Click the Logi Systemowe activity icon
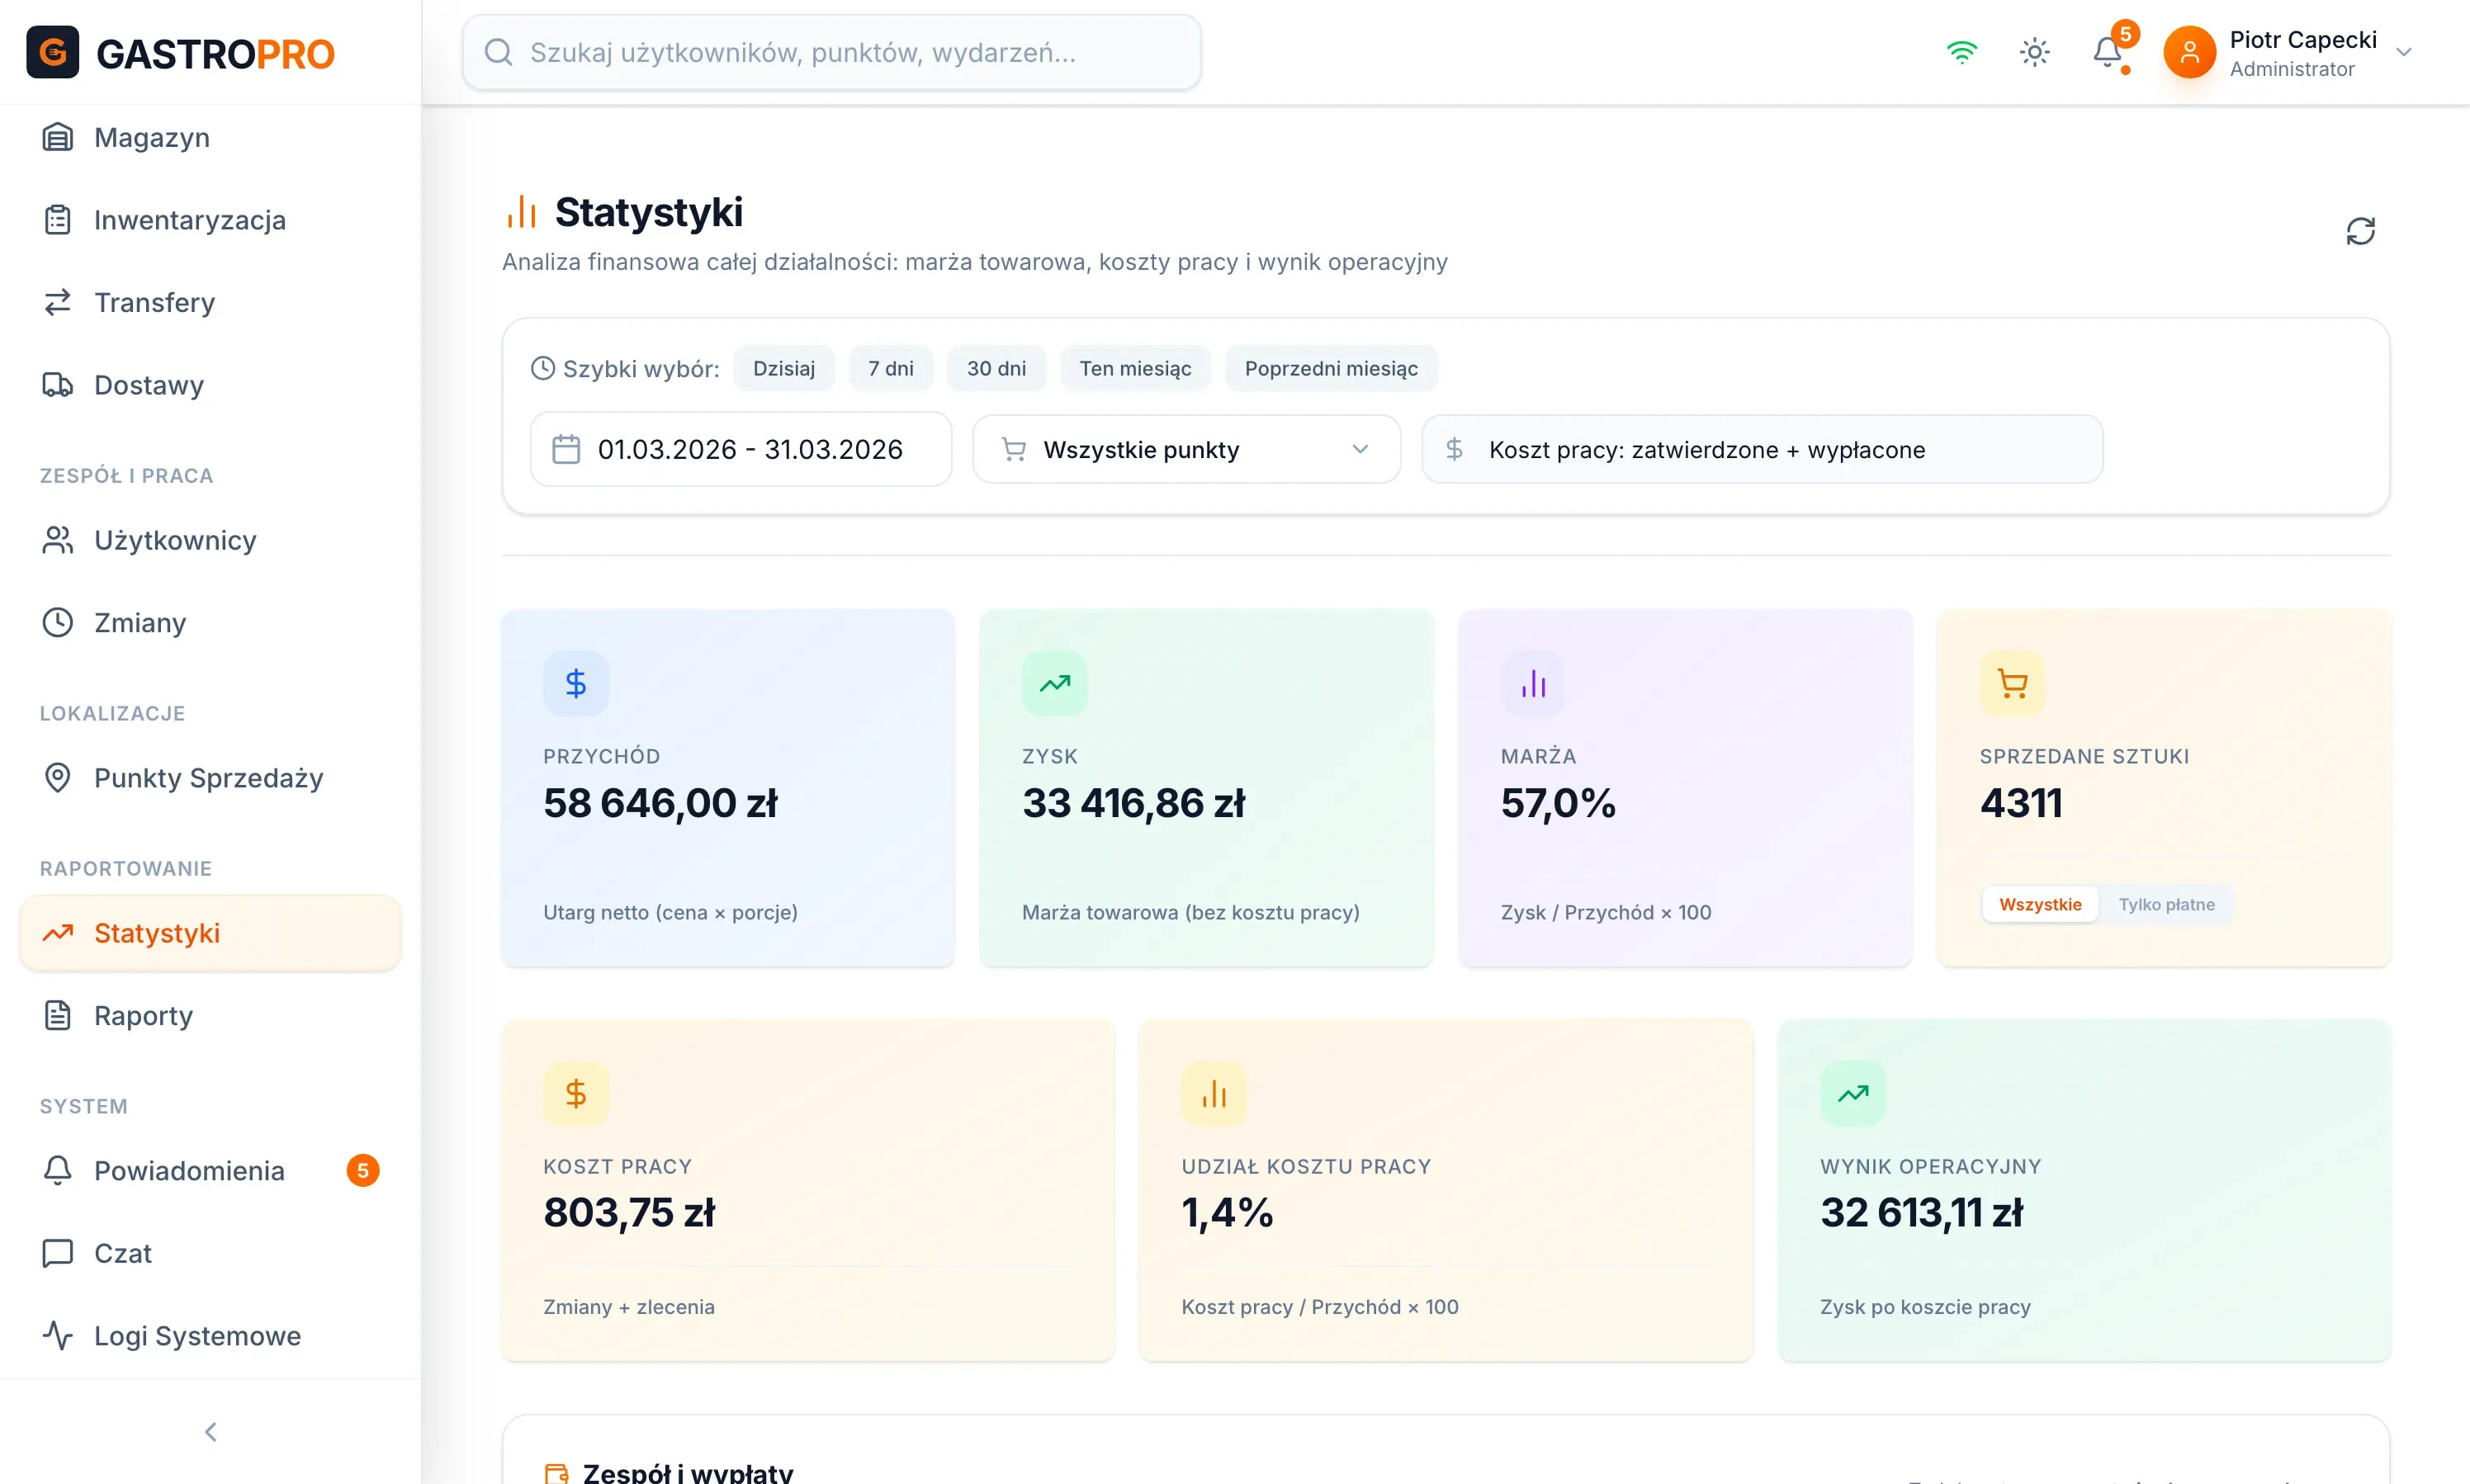Viewport: 2470px width, 1484px height. click(x=58, y=1336)
